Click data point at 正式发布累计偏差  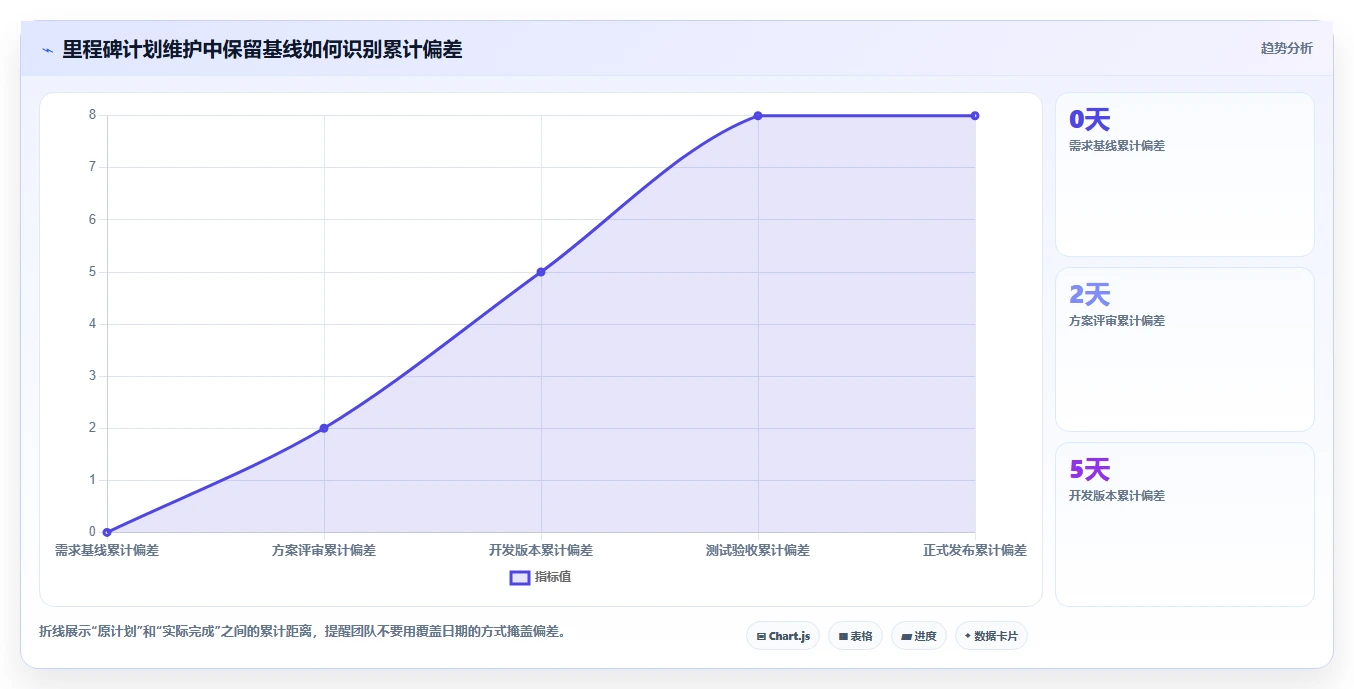[975, 116]
